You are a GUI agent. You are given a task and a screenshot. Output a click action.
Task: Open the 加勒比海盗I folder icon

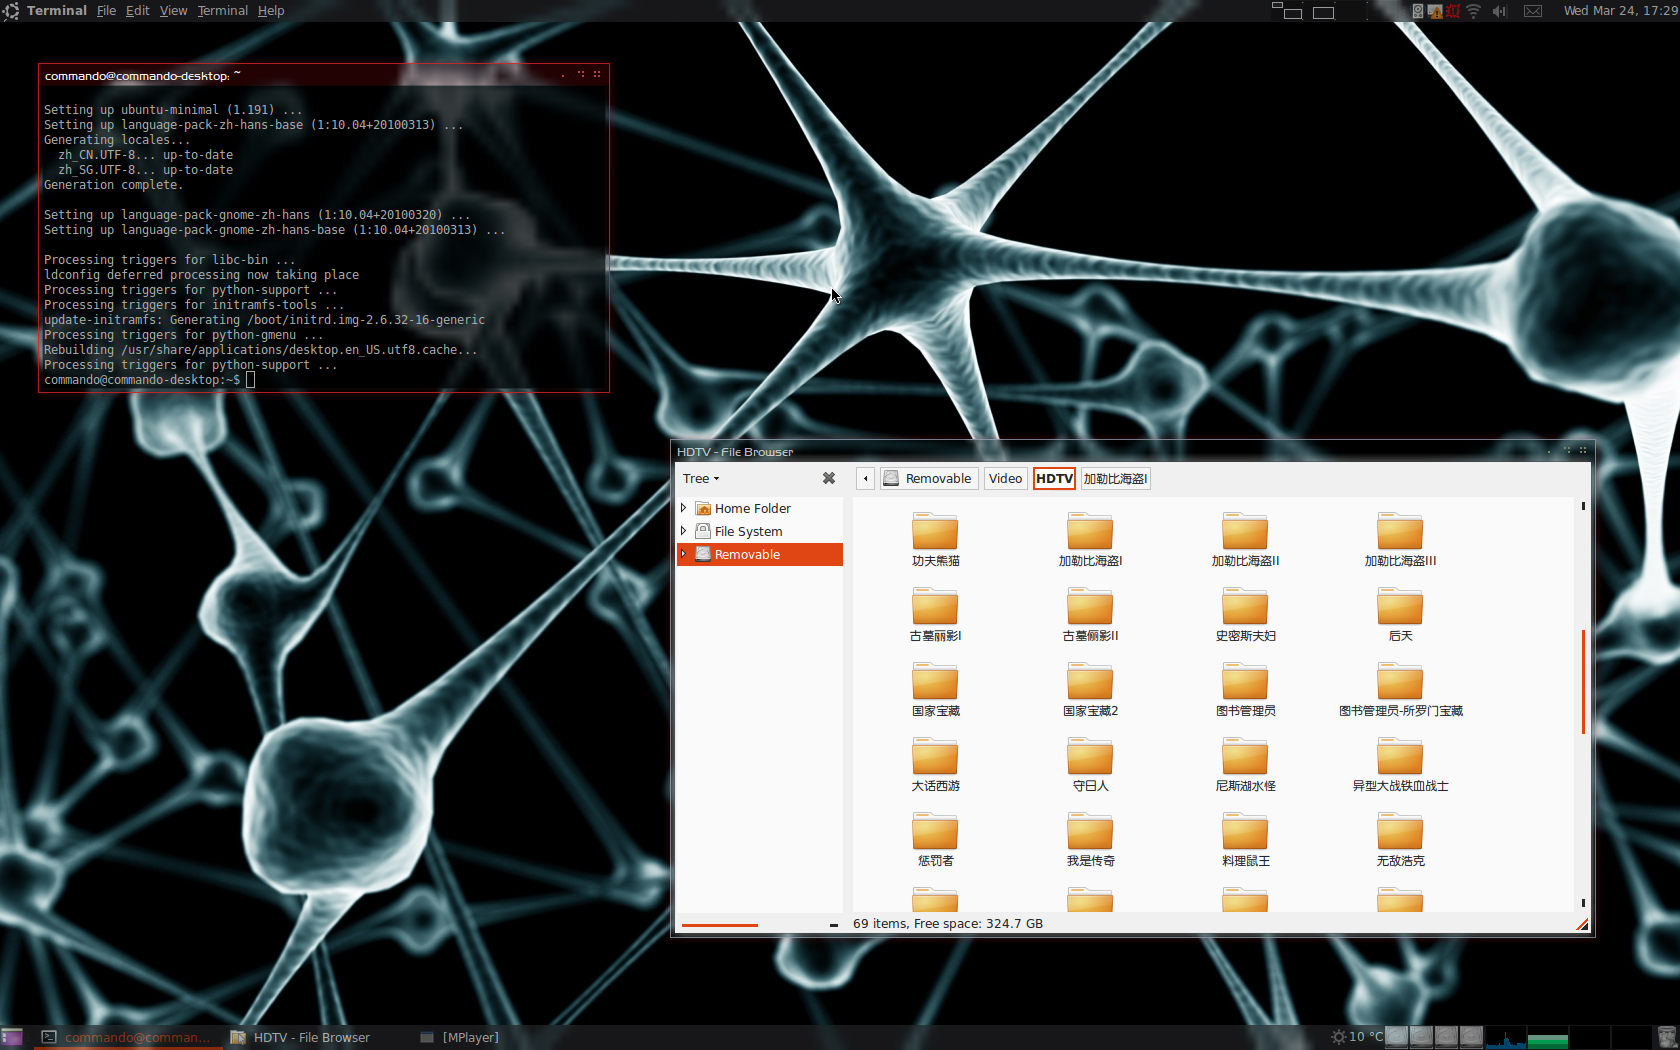click(1090, 531)
